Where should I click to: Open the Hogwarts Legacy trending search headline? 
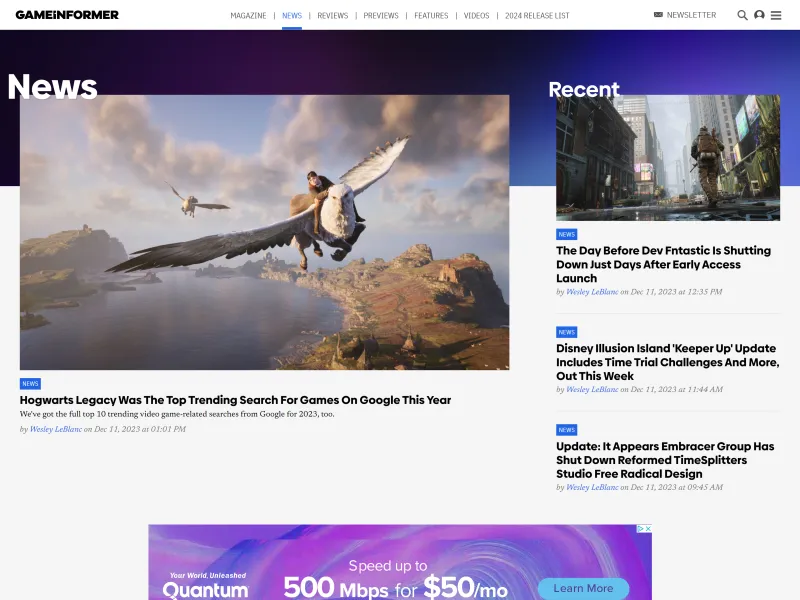click(236, 399)
